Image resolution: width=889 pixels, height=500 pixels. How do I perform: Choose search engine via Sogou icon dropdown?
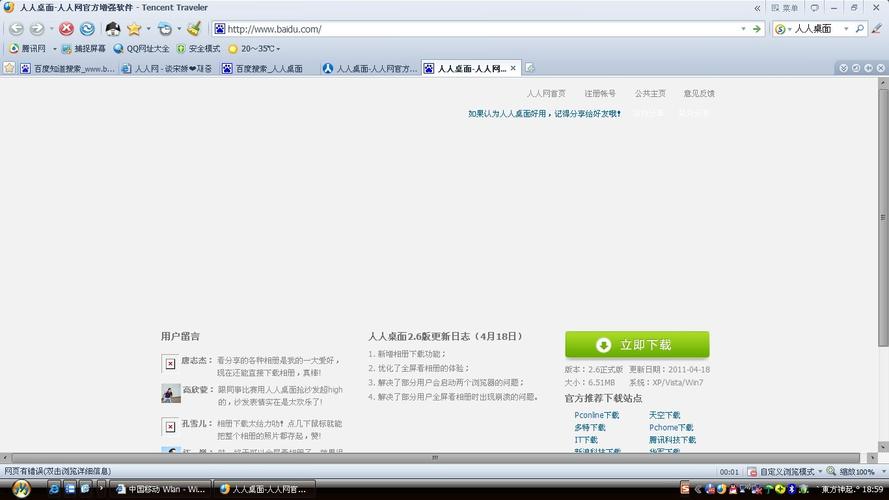783,29
